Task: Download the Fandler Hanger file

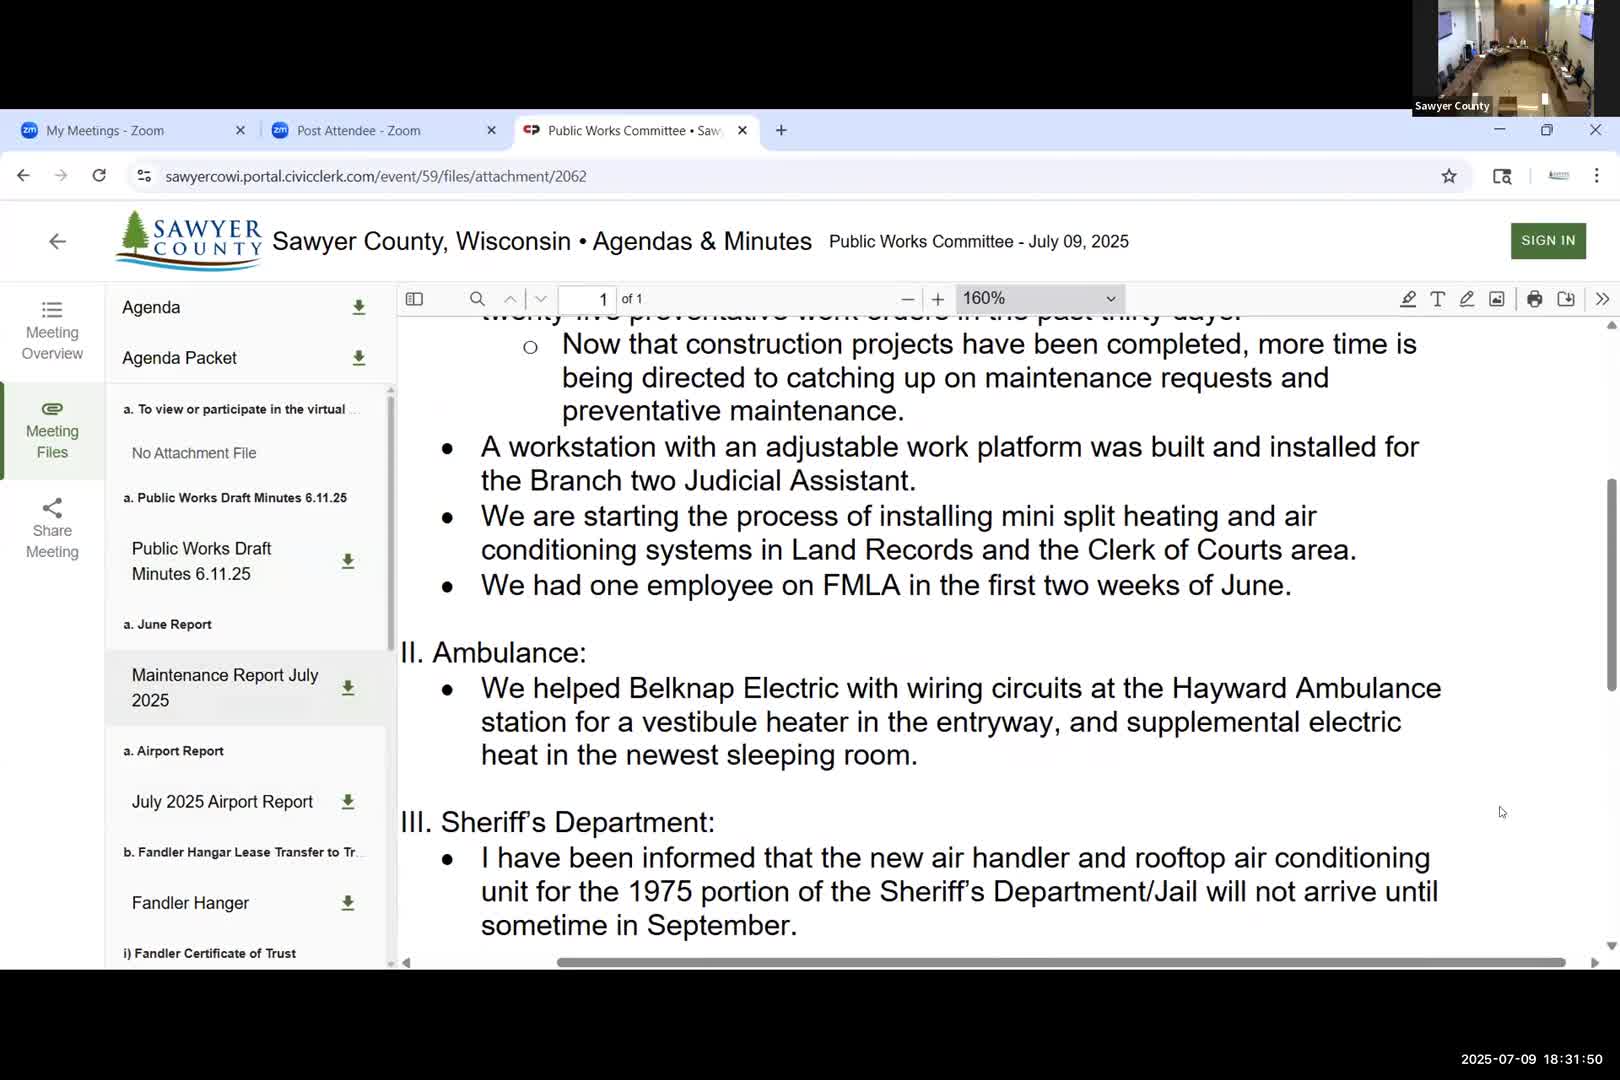Action: pyautogui.click(x=348, y=903)
